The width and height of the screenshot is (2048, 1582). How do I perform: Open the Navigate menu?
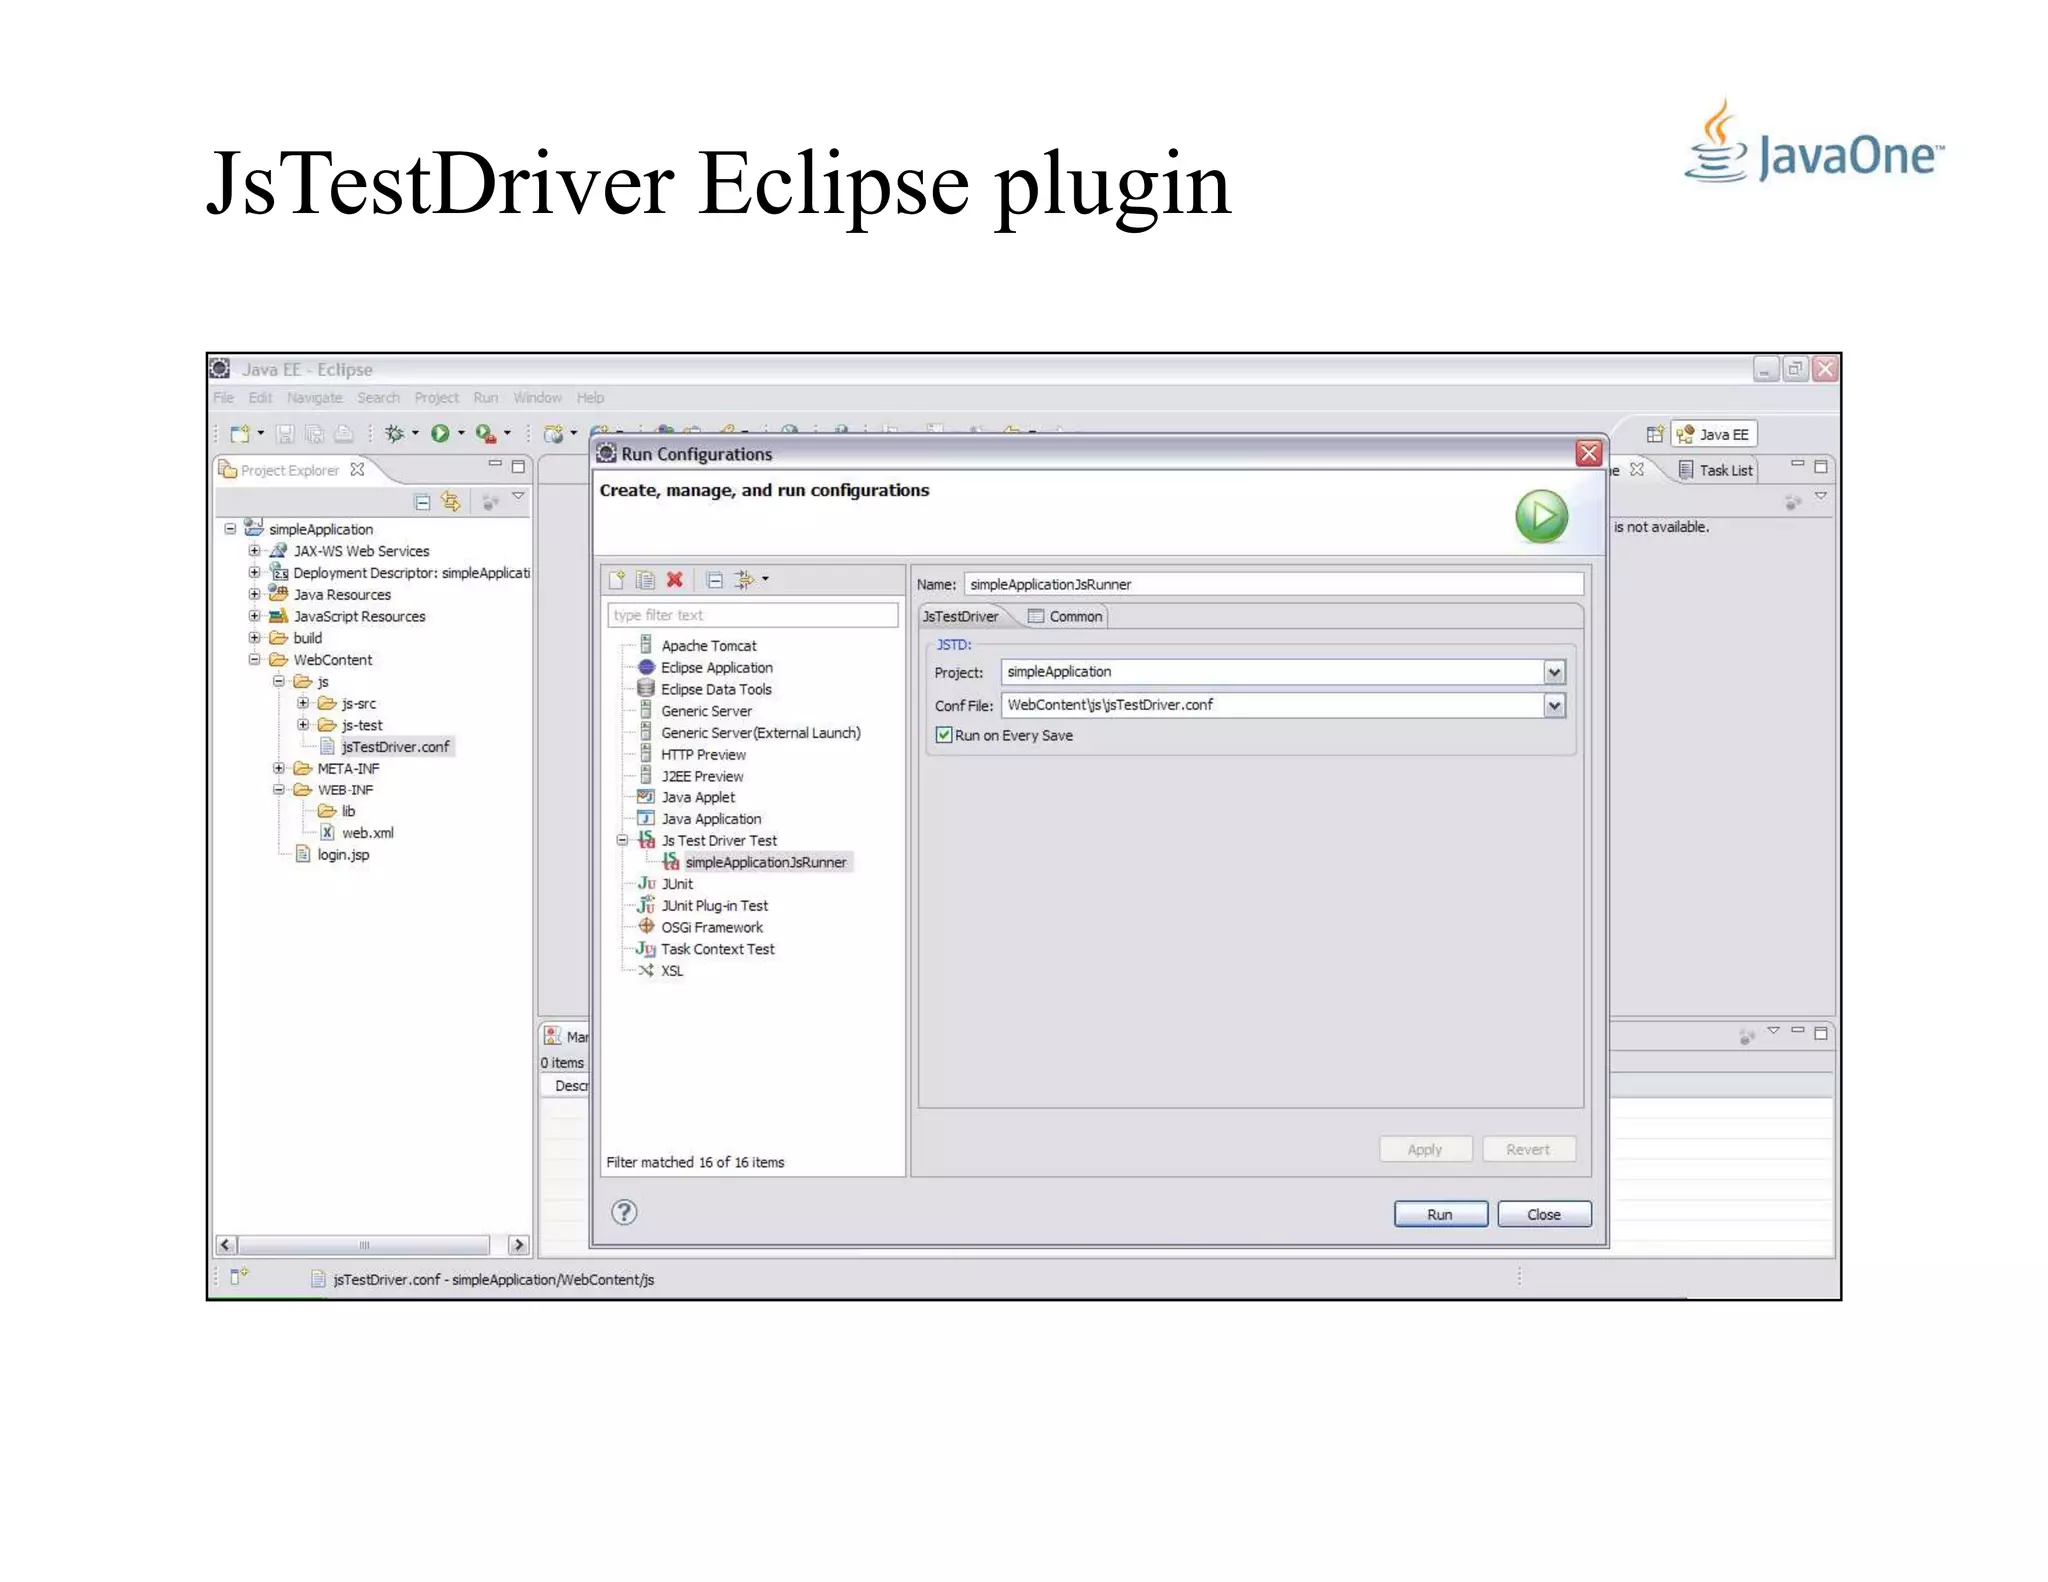pos(314,398)
